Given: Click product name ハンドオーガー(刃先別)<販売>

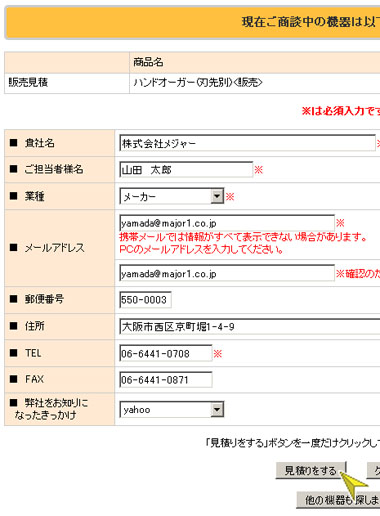Looking at the screenshot, I should pos(198,82).
